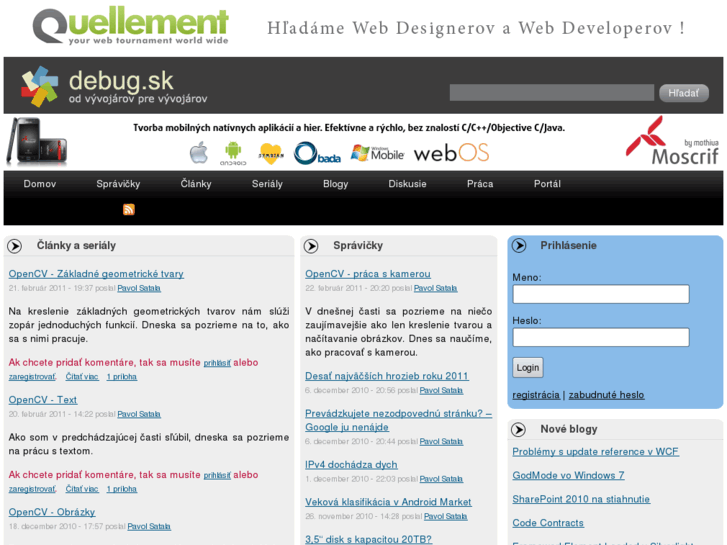Click the Login button
Viewport: 727px width, 545px height.
(x=528, y=367)
